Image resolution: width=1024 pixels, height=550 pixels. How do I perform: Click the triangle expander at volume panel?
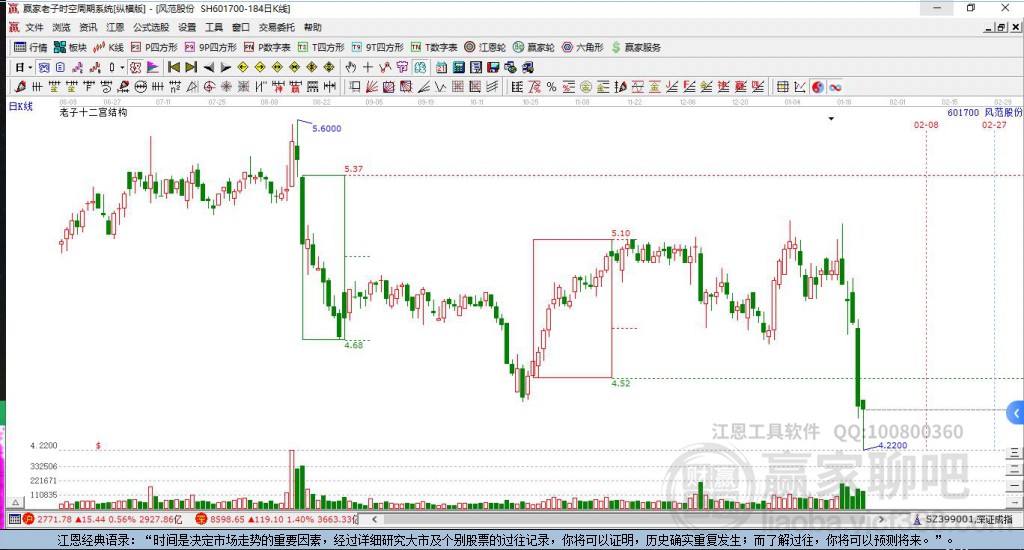[16, 502]
